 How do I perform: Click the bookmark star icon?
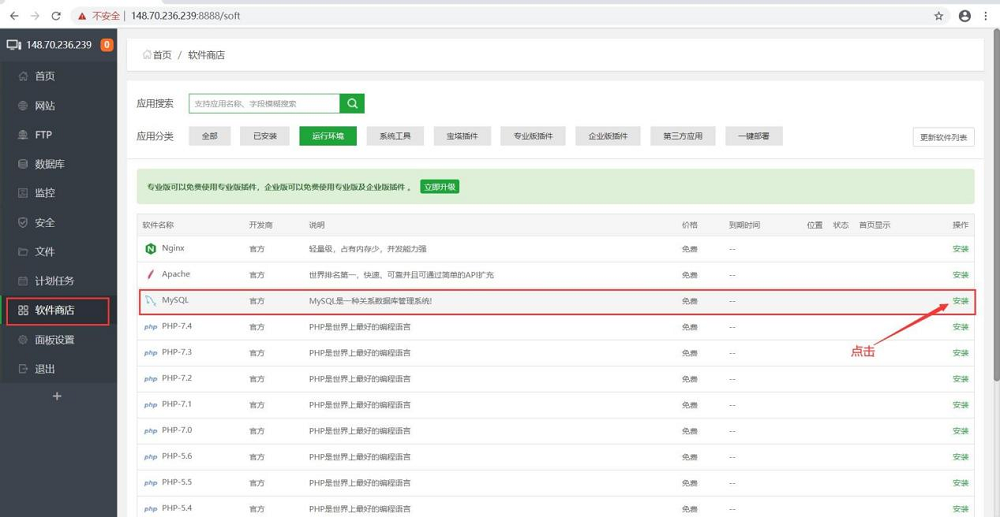939,16
